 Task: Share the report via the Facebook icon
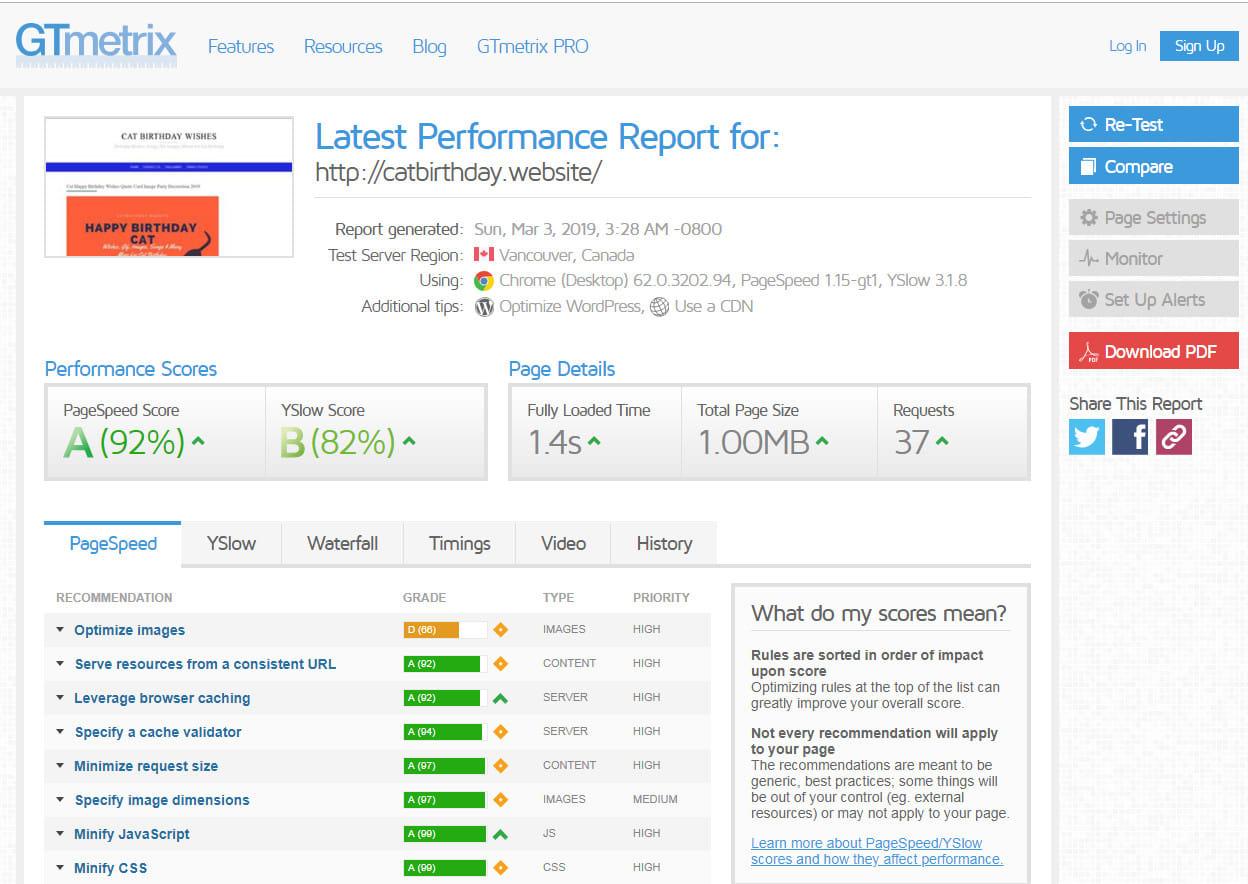(1130, 437)
